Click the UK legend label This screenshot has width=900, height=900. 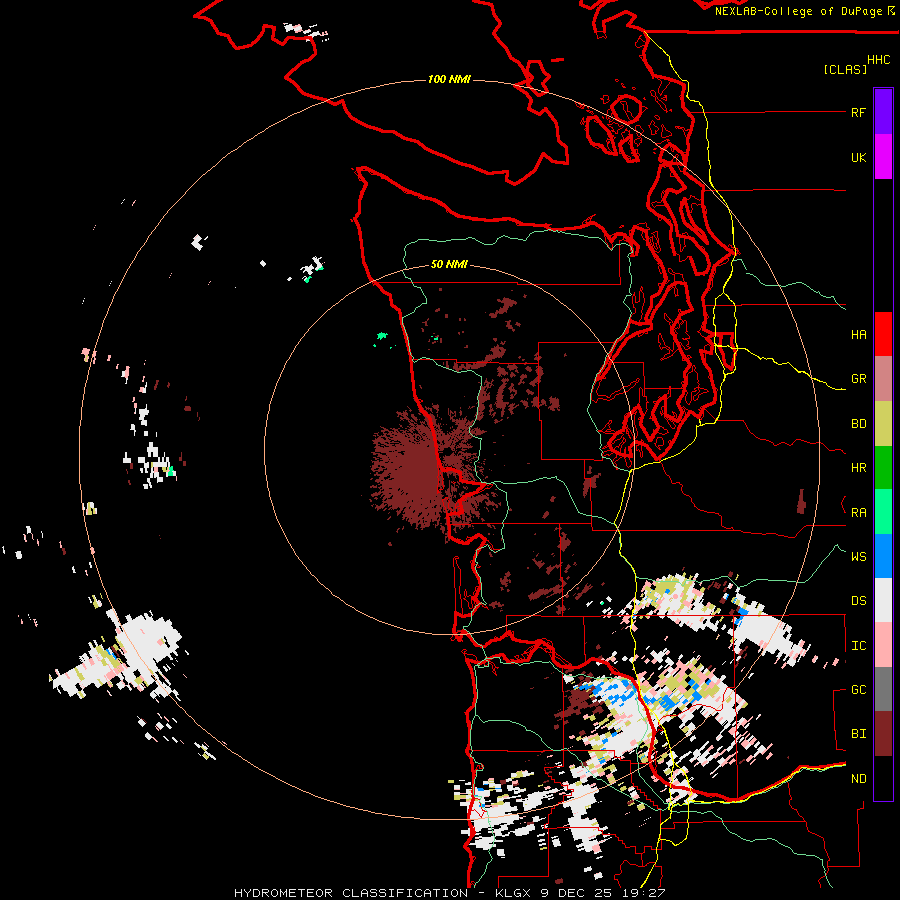858,157
